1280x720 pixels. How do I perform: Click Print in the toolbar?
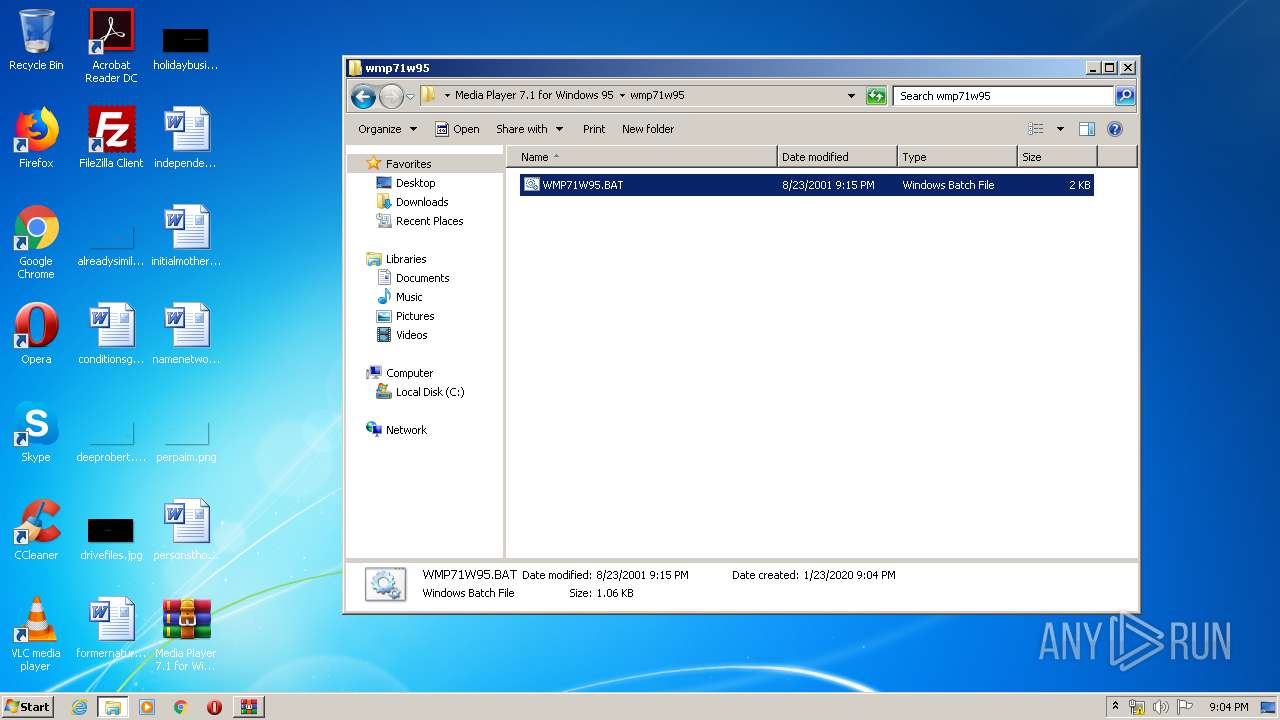pyautogui.click(x=594, y=129)
